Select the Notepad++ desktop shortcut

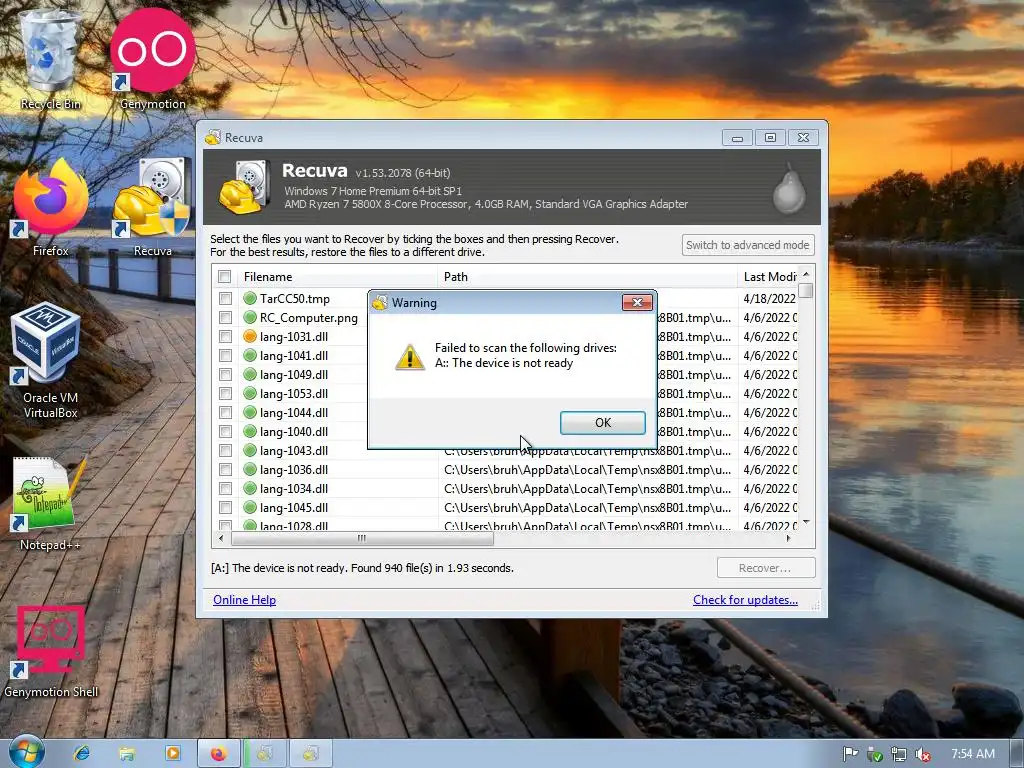(x=50, y=503)
